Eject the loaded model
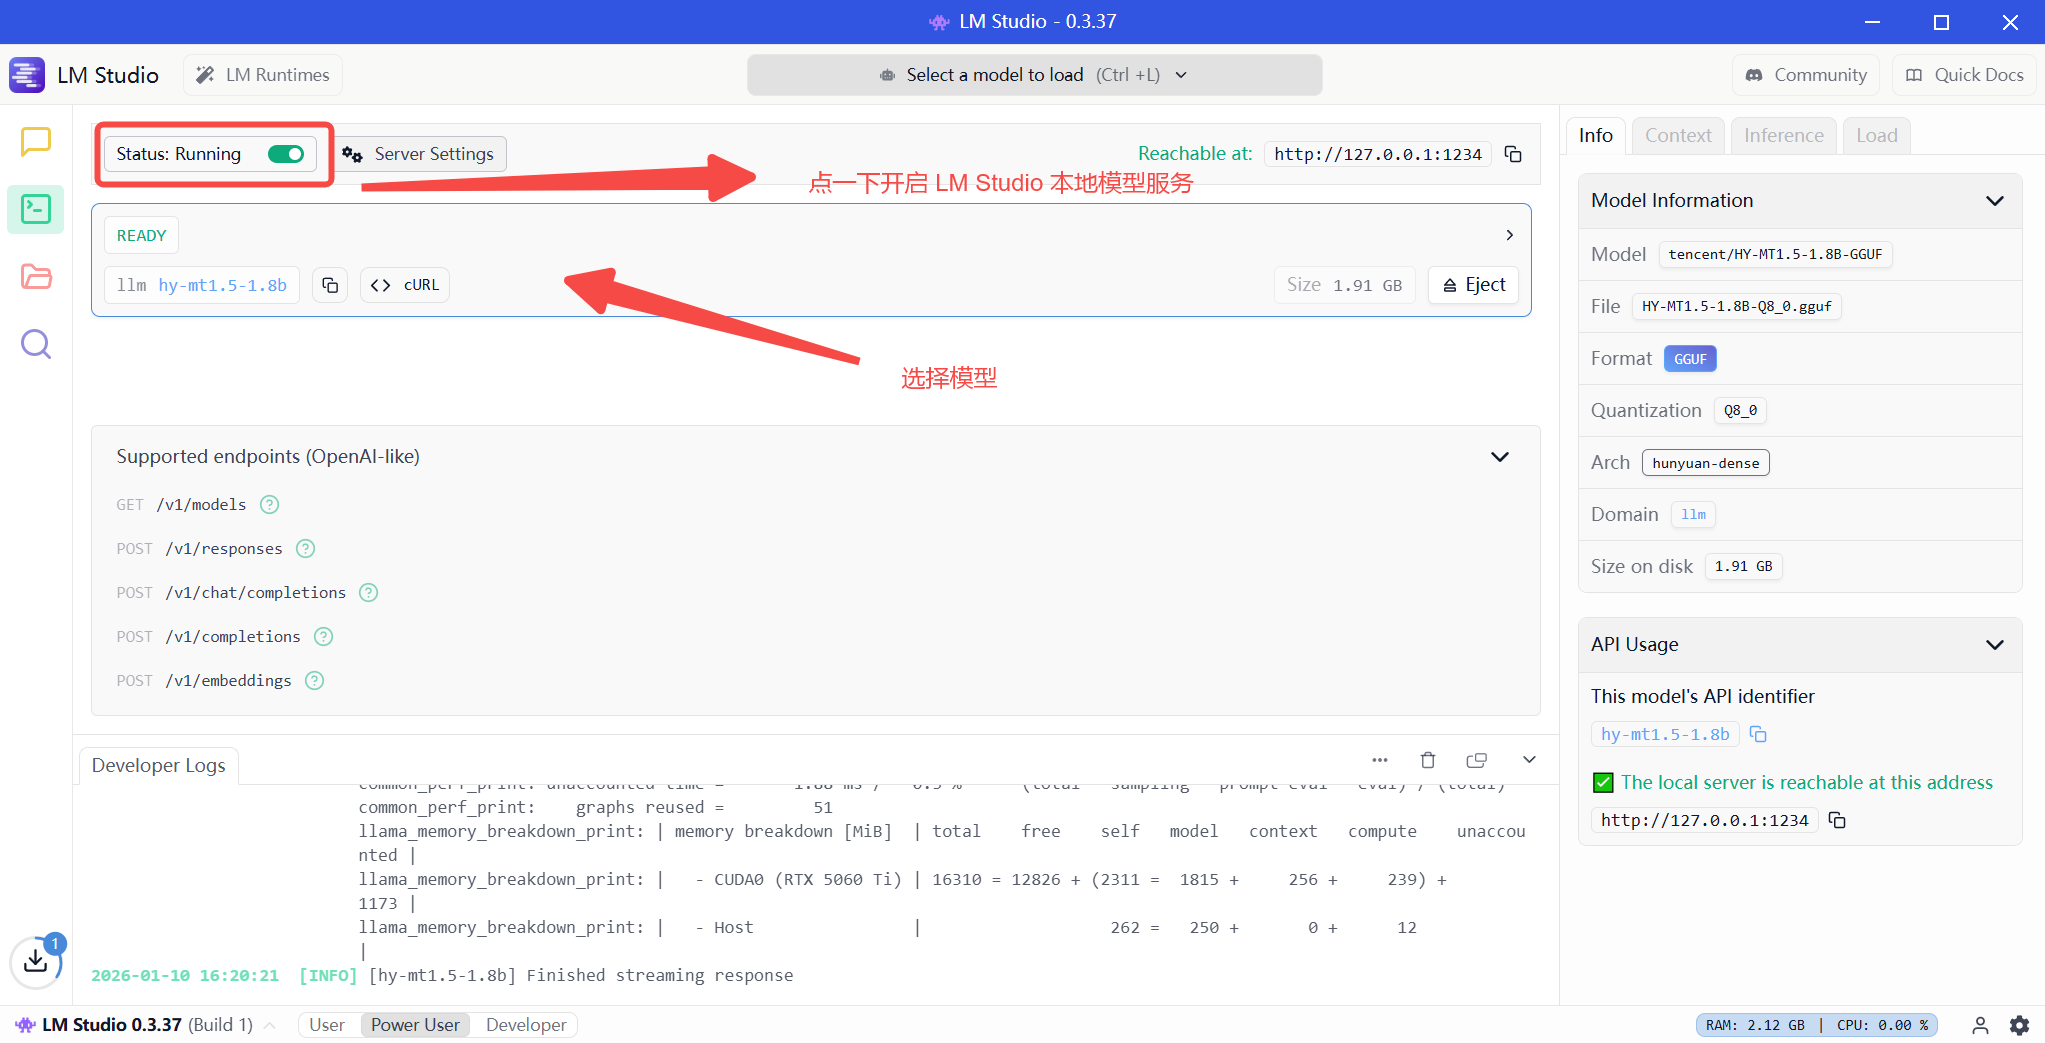2045x1043 pixels. click(1474, 285)
